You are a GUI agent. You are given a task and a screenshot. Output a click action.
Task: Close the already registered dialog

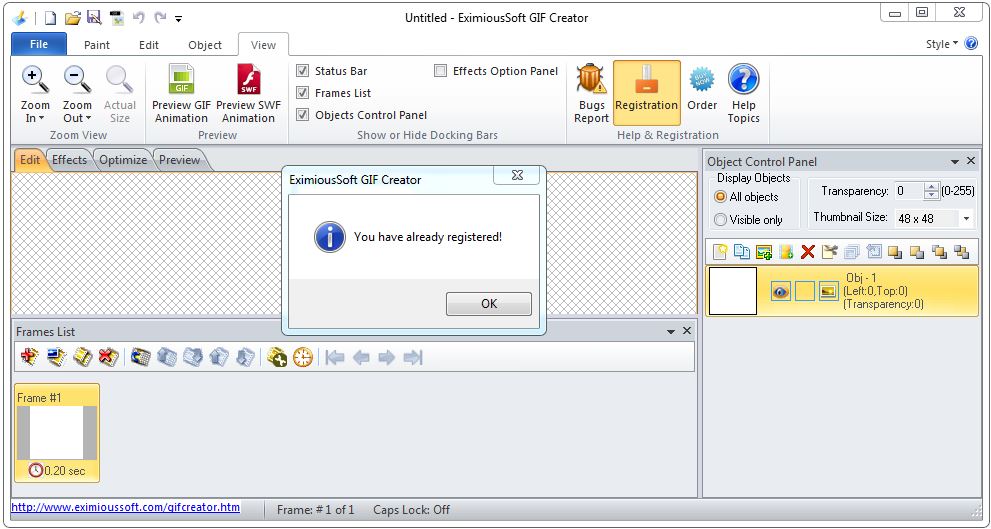[x=517, y=175]
